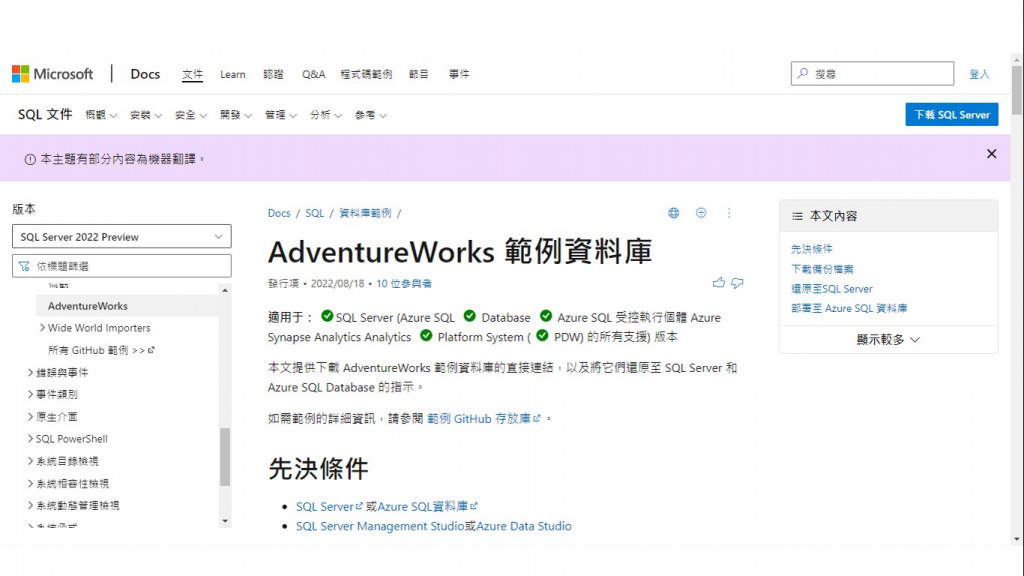The height and width of the screenshot is (576, 1024).
Task: Jump to 部署至 Azure SQL 資料庫 section
Action: pos(849,308)
